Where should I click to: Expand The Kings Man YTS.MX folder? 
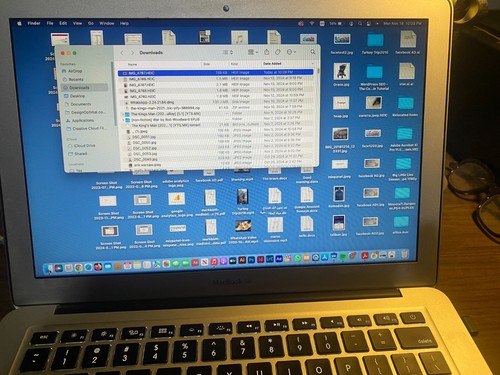click(x=123, y=114)
